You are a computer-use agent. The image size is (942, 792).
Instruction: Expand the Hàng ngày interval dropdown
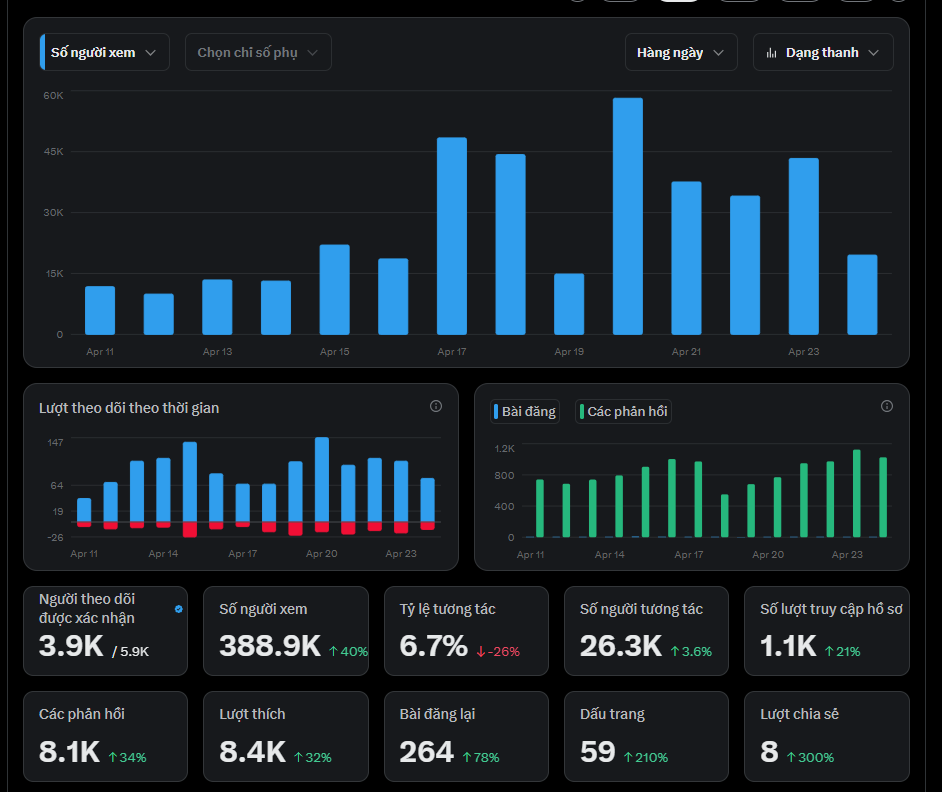click(x=681, y=52)
